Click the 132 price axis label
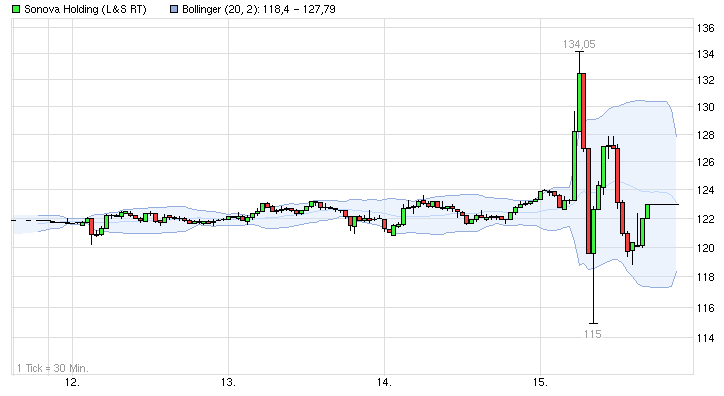Viewport: 724px width, 396px height. point(706,80)
